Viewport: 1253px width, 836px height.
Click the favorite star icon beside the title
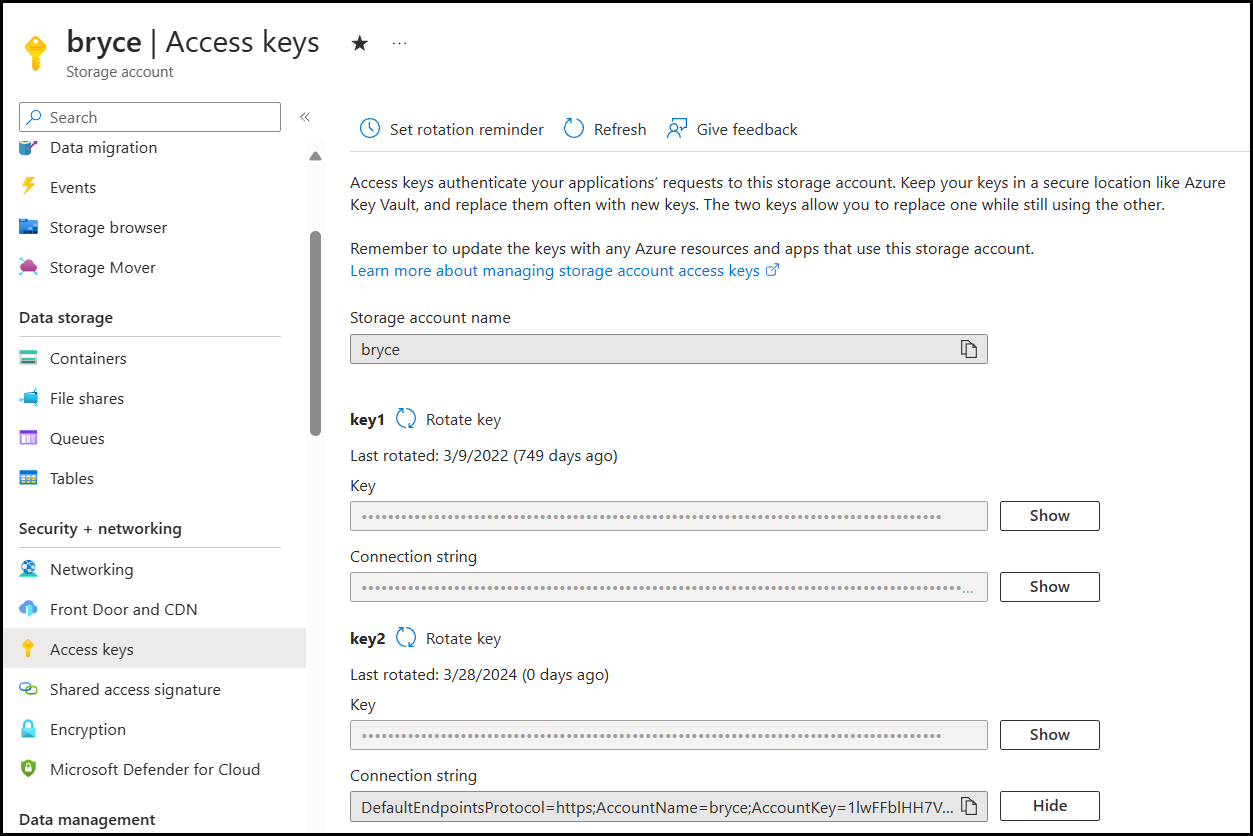(x=360, y=43)
